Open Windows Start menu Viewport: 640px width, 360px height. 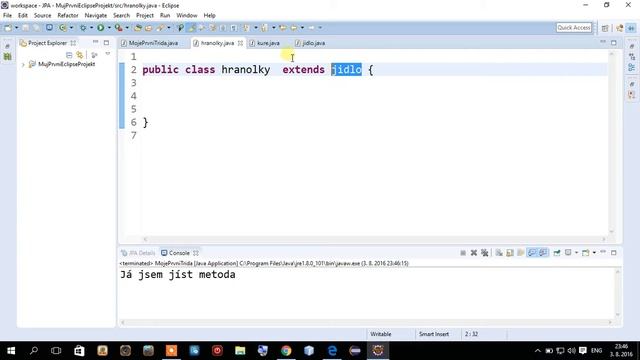pos(11,351)
